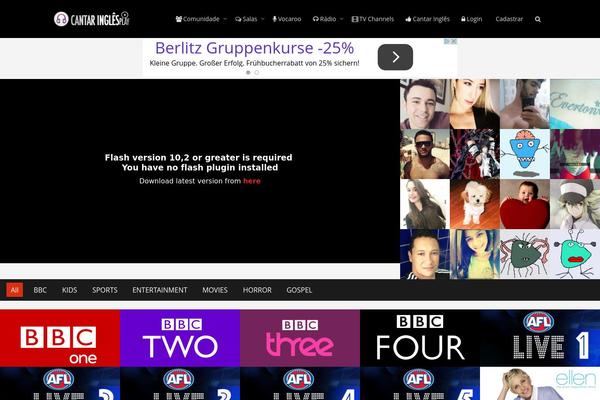Screen dimensions: 600x400
Task: Filter channels by GOSPEL
Action: click(299, 290)
